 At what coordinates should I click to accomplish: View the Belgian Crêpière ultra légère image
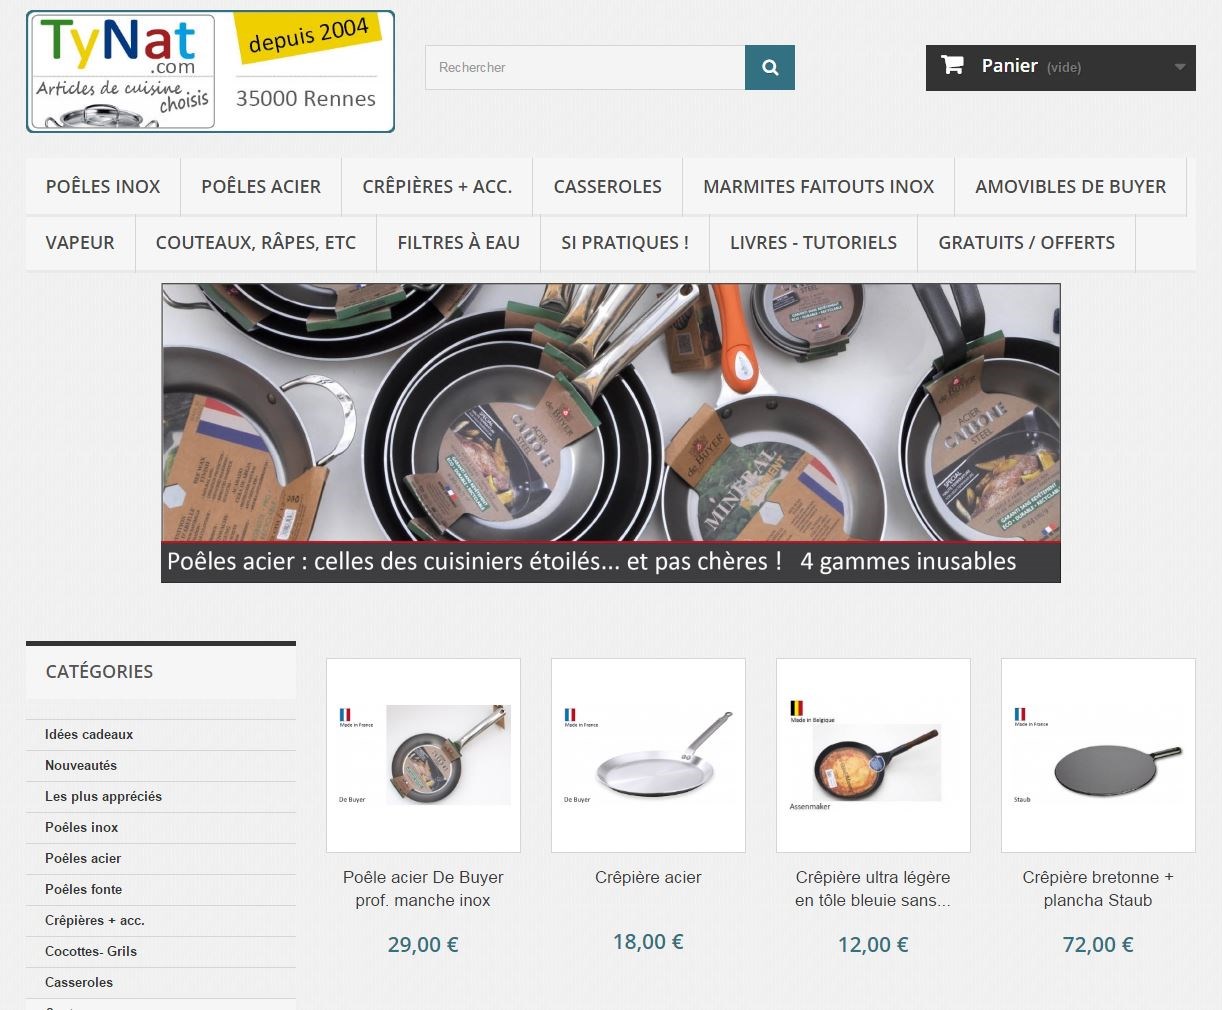(x=873, y=755)
